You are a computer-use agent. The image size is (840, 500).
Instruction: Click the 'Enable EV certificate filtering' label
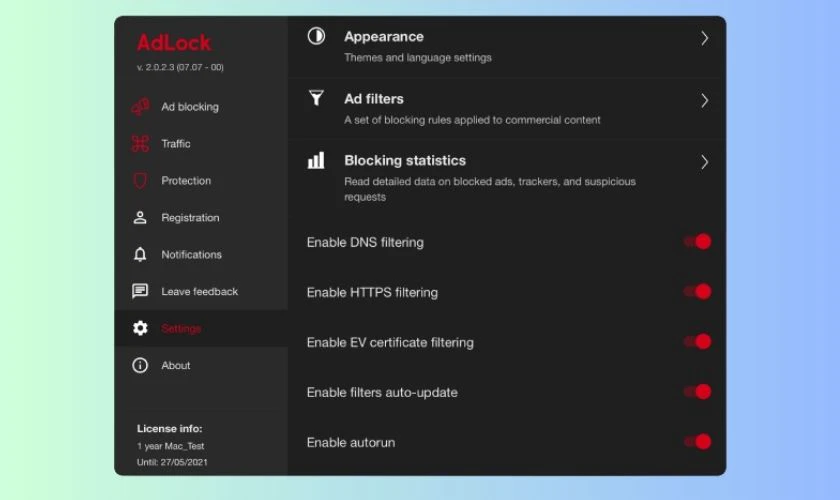[390, 342]
